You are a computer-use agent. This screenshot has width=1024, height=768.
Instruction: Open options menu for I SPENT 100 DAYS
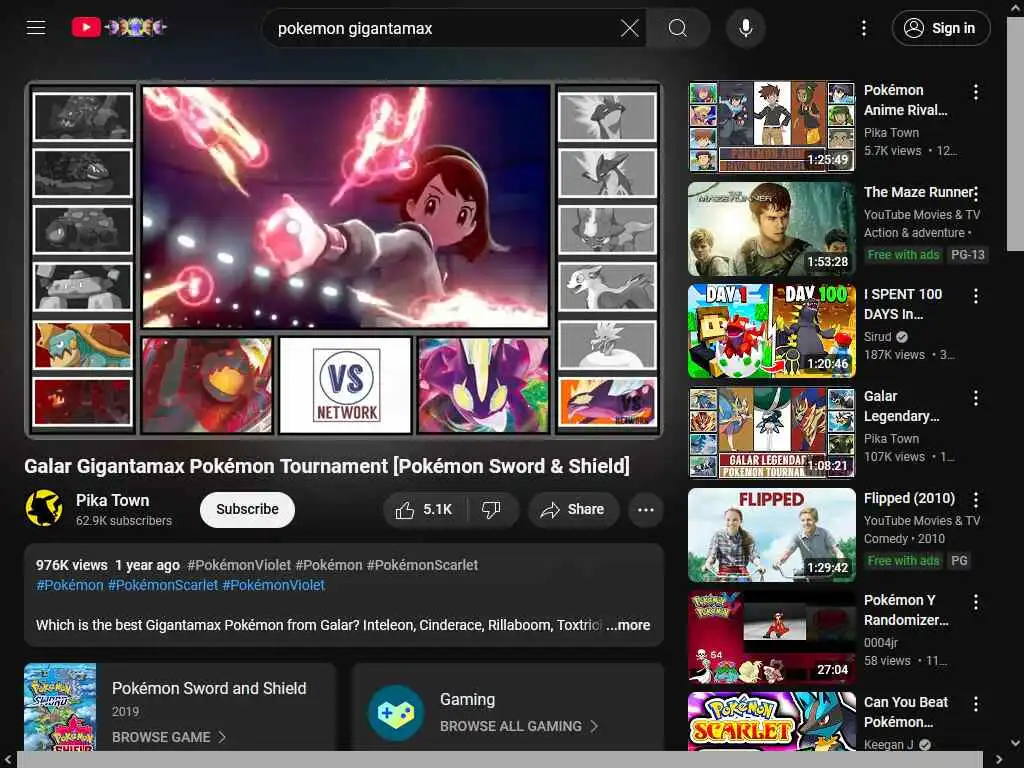click(976, 296)
